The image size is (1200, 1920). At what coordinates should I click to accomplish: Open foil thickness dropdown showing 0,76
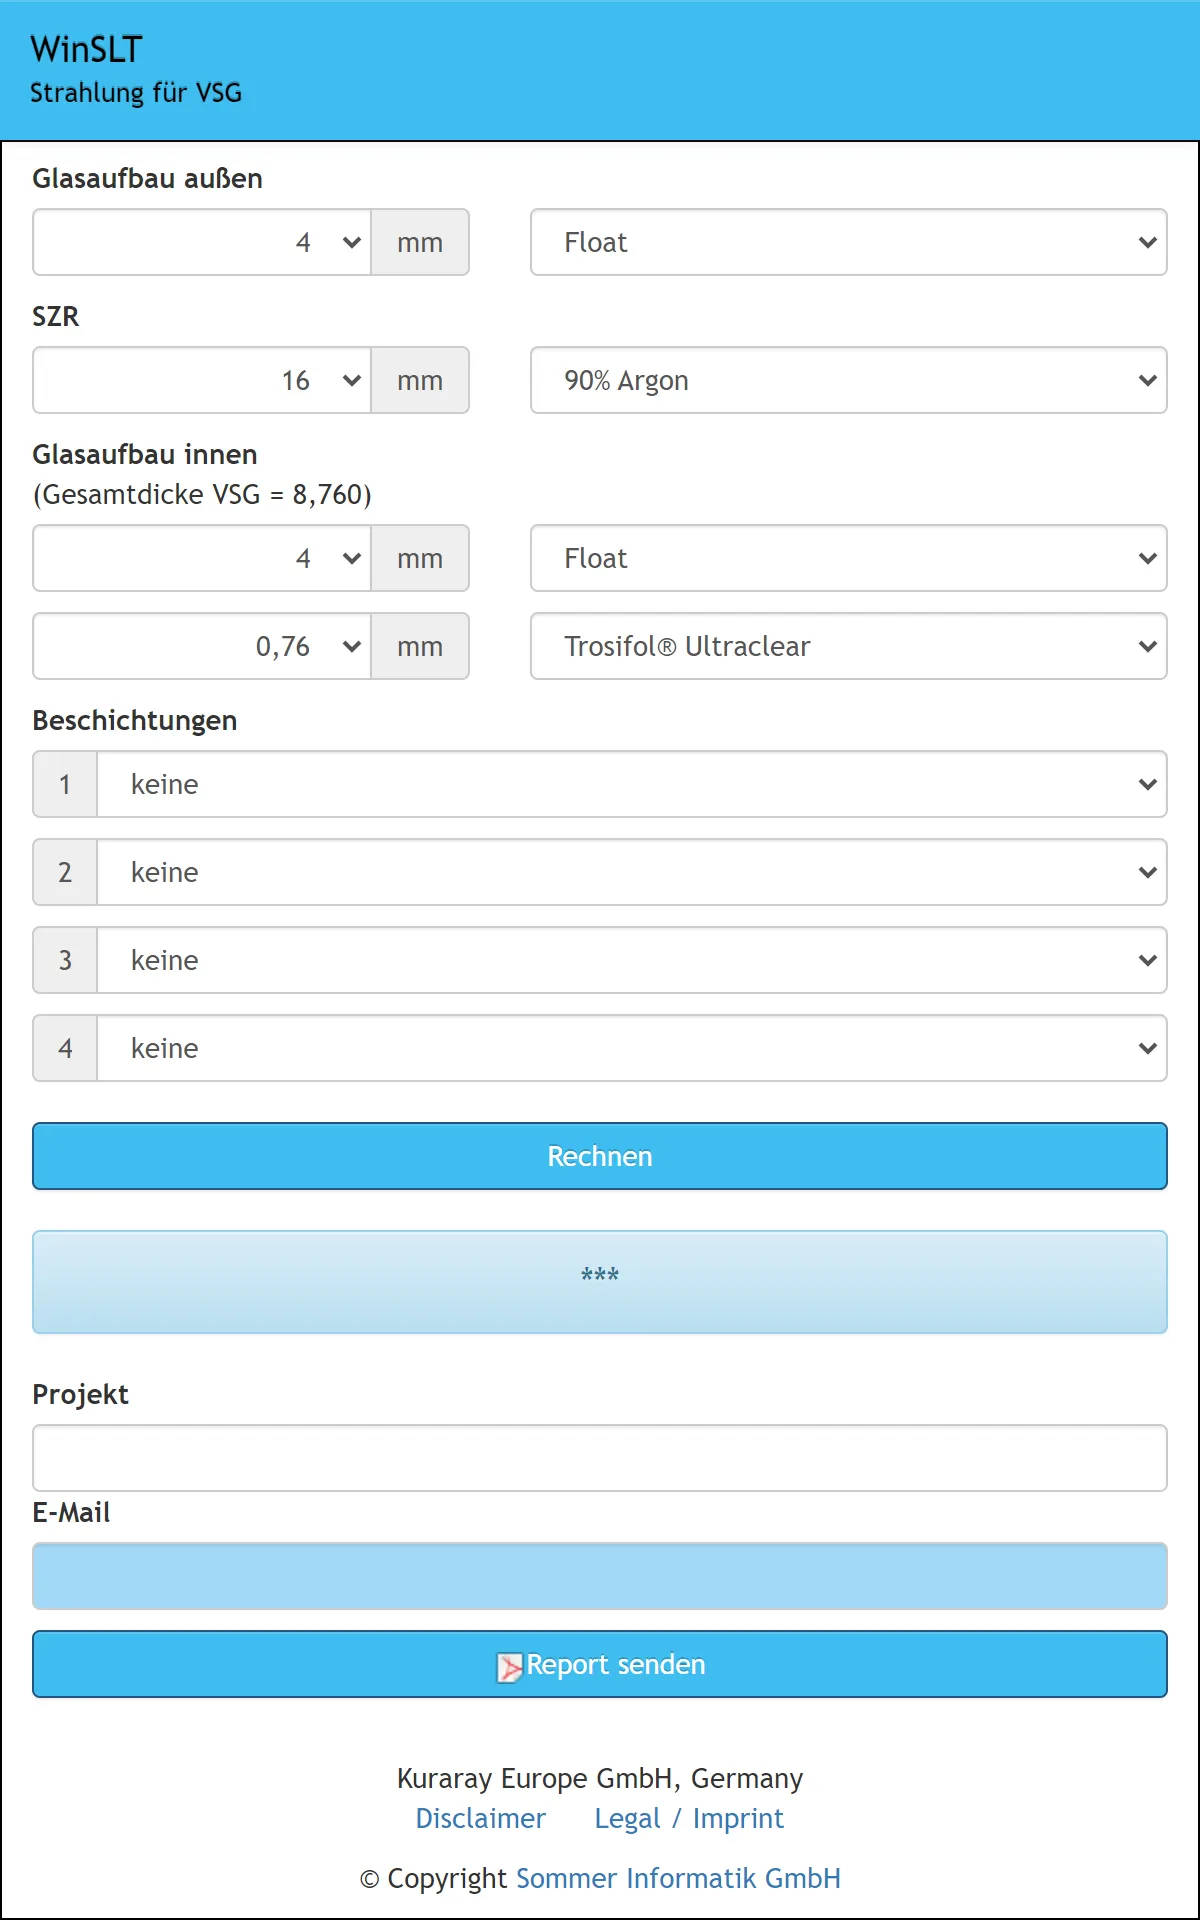pos(202,646)
